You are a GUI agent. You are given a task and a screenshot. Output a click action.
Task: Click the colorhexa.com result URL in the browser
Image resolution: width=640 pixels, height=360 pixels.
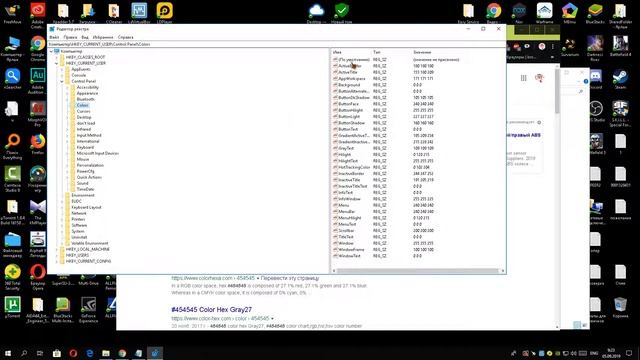(213, 278)
